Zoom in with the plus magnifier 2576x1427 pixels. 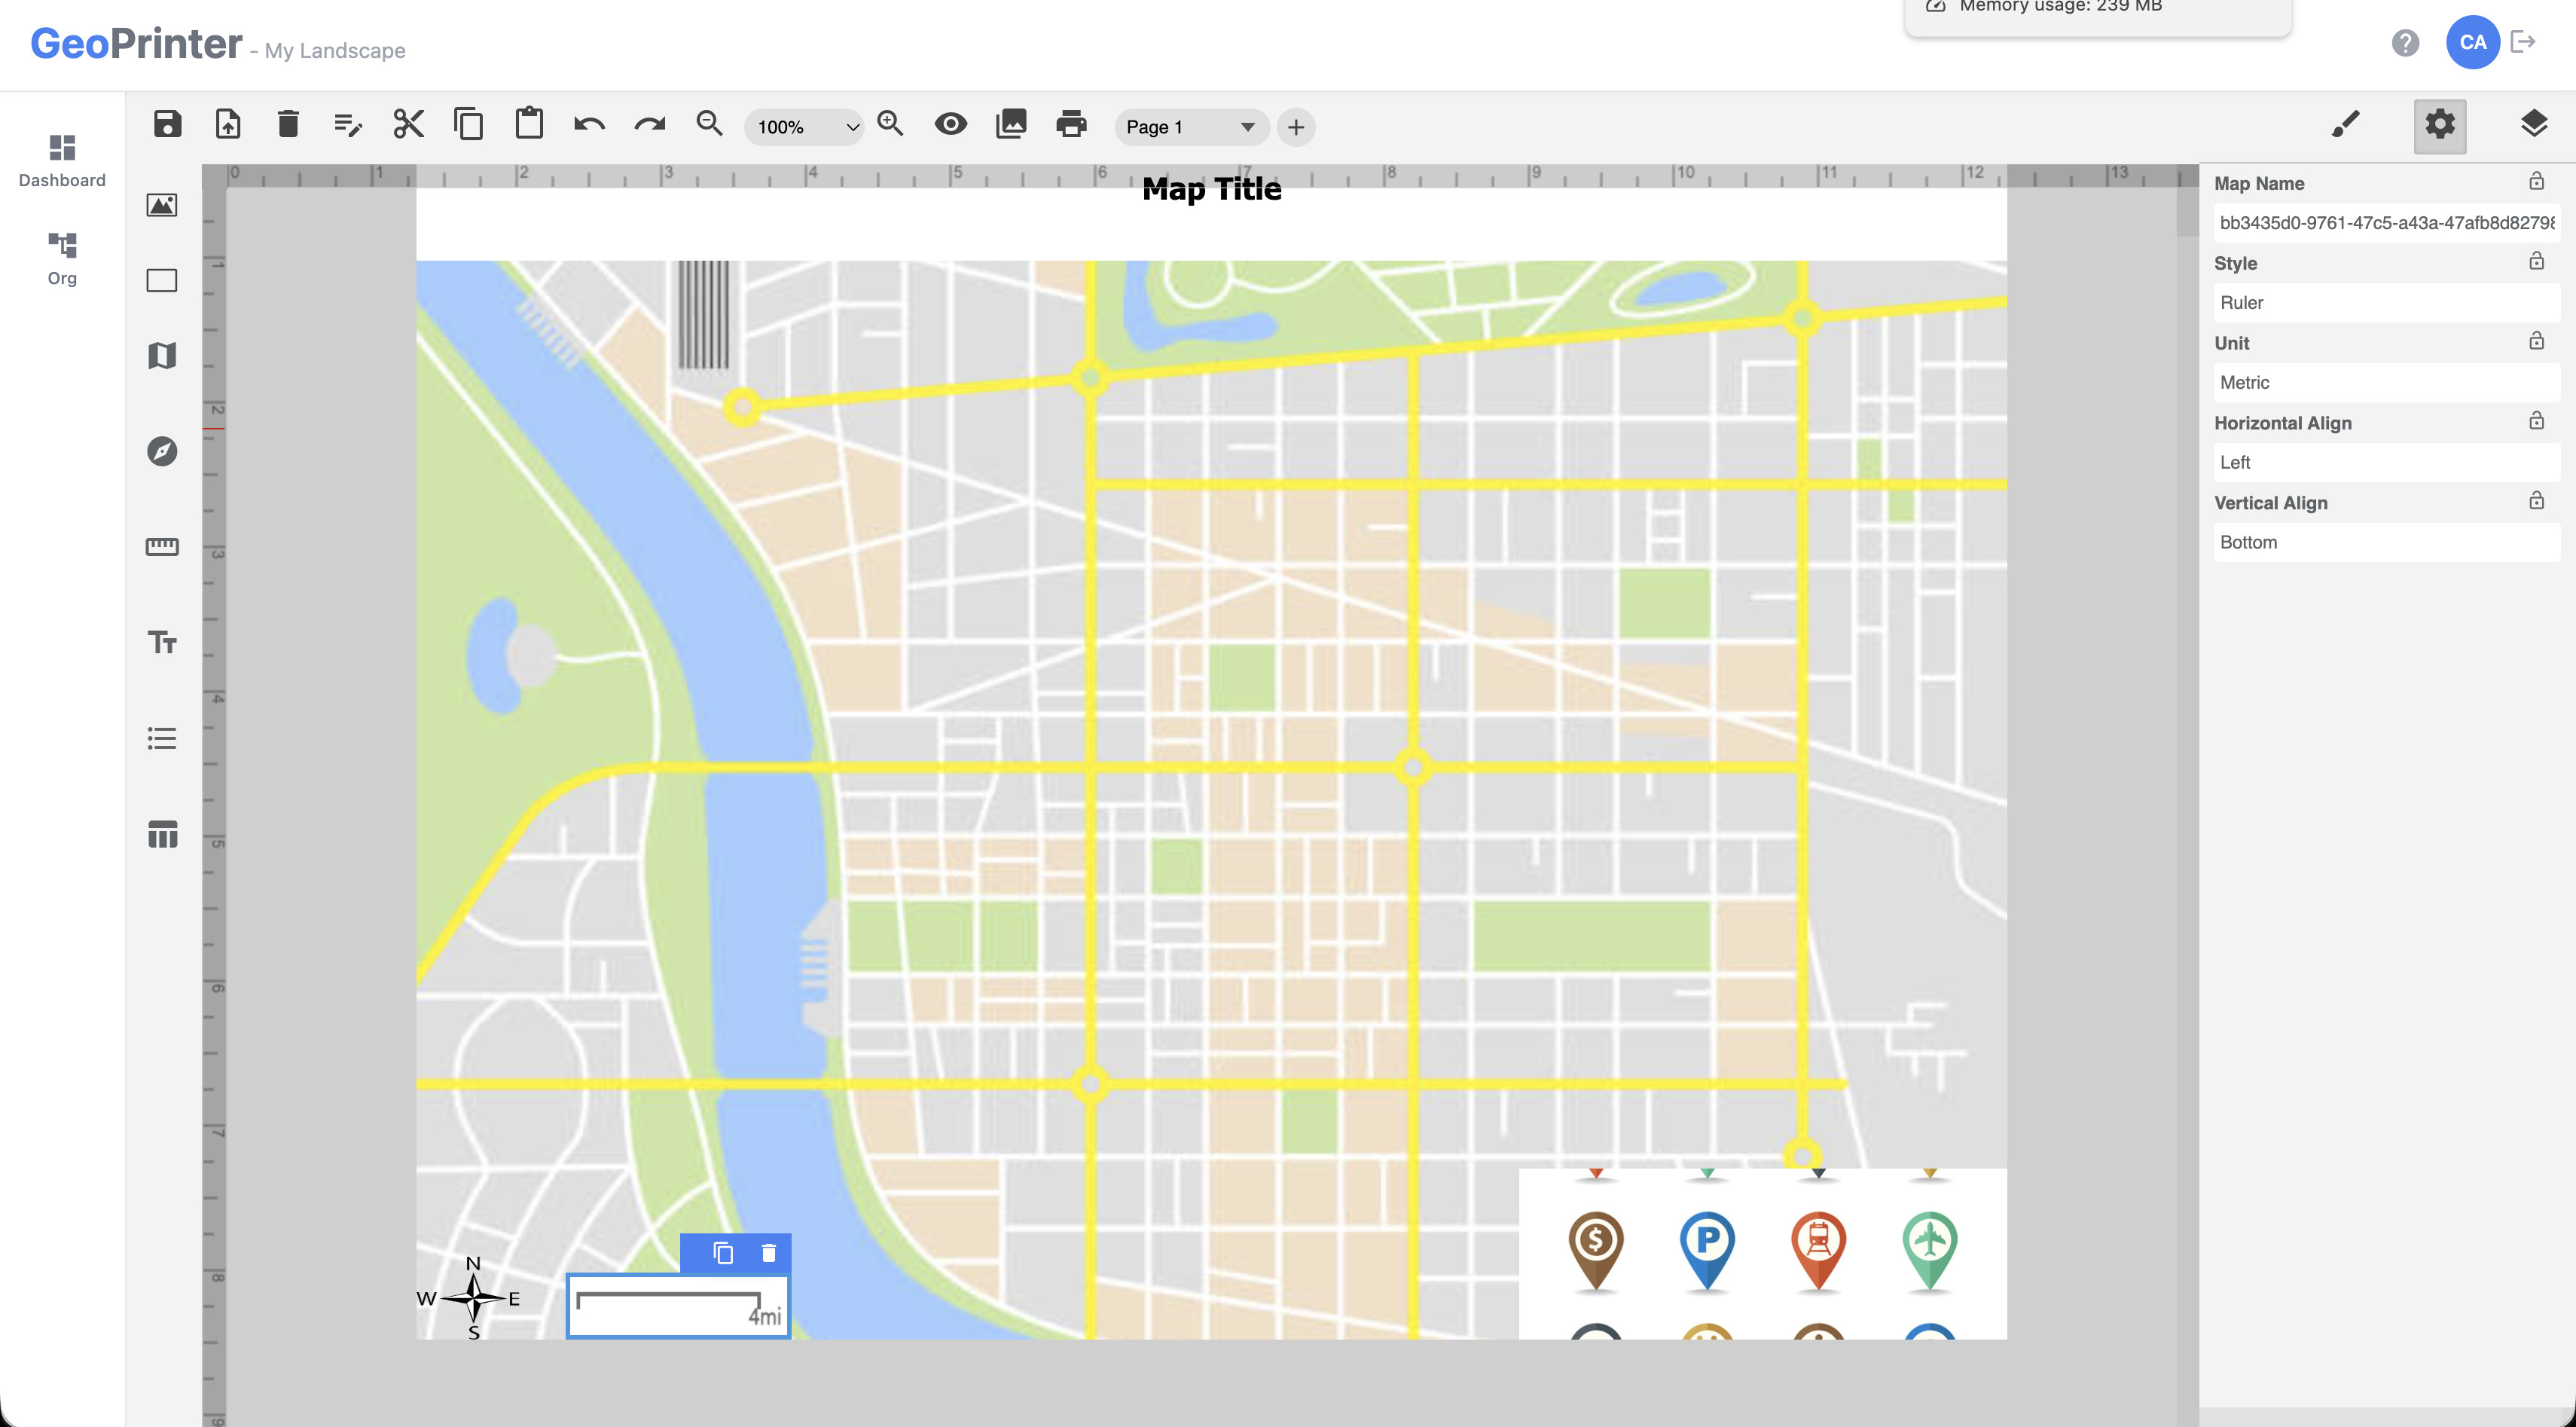click(890, 123)
